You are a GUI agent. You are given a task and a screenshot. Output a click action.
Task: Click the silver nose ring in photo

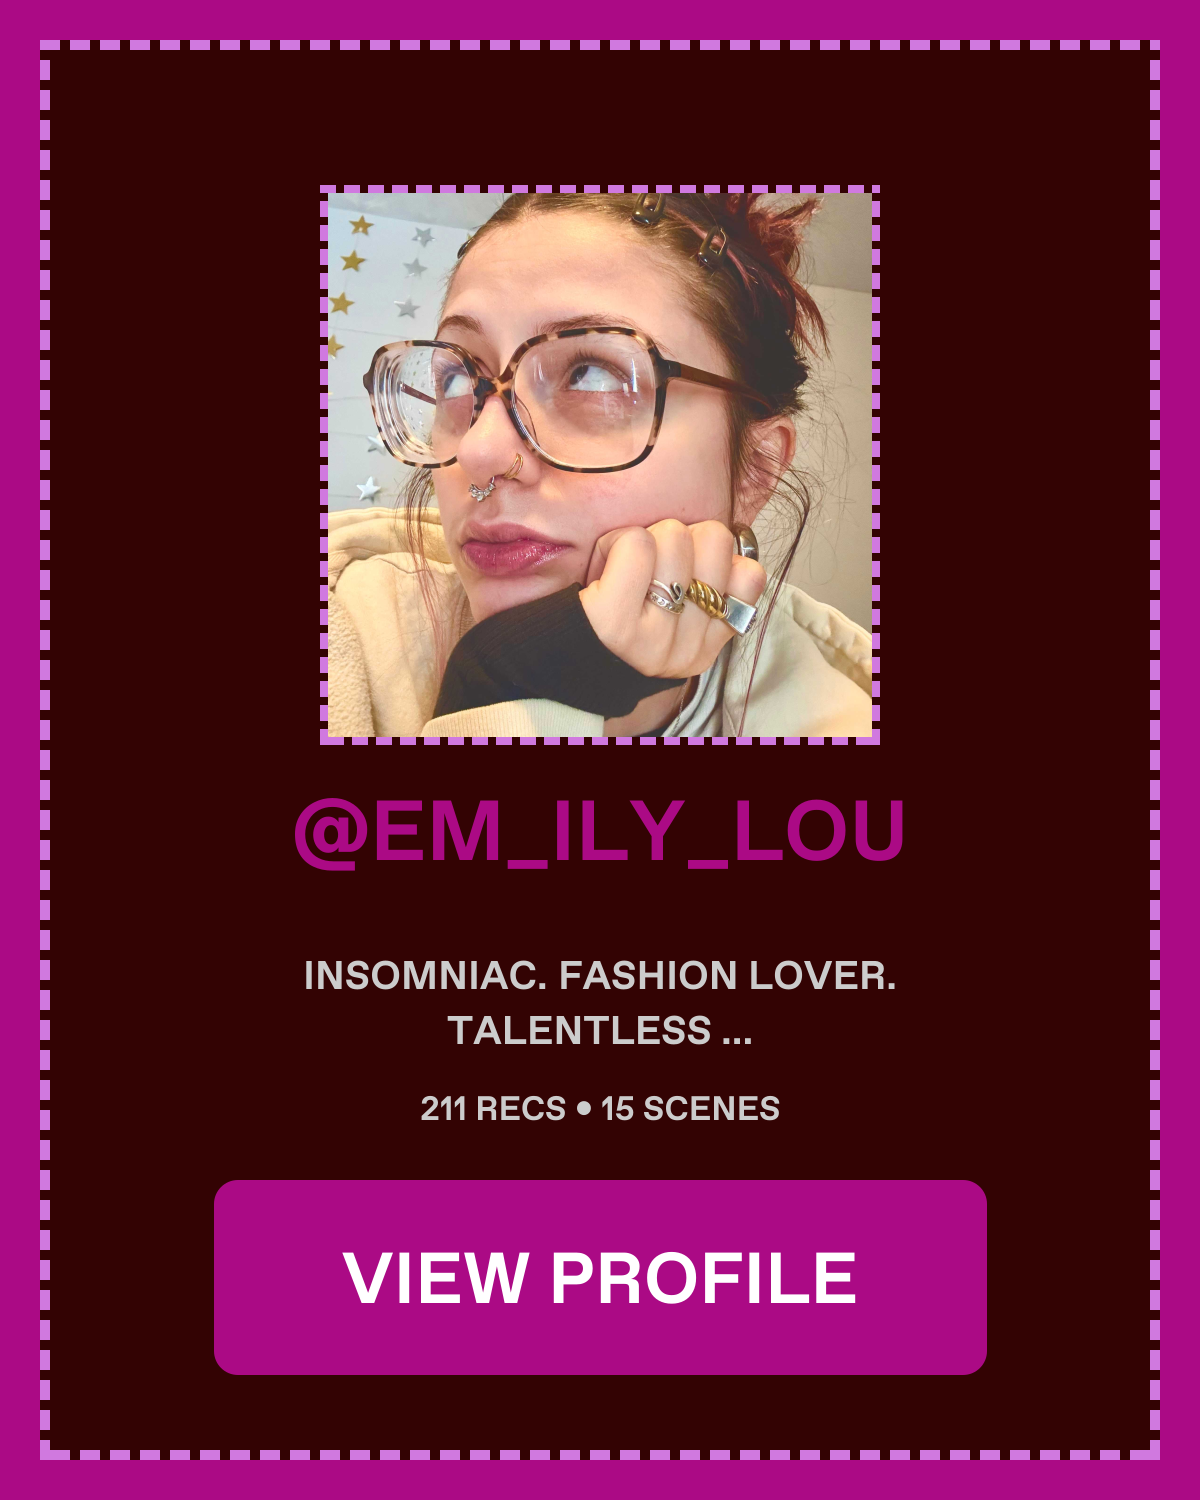click(x=482, y=488)
